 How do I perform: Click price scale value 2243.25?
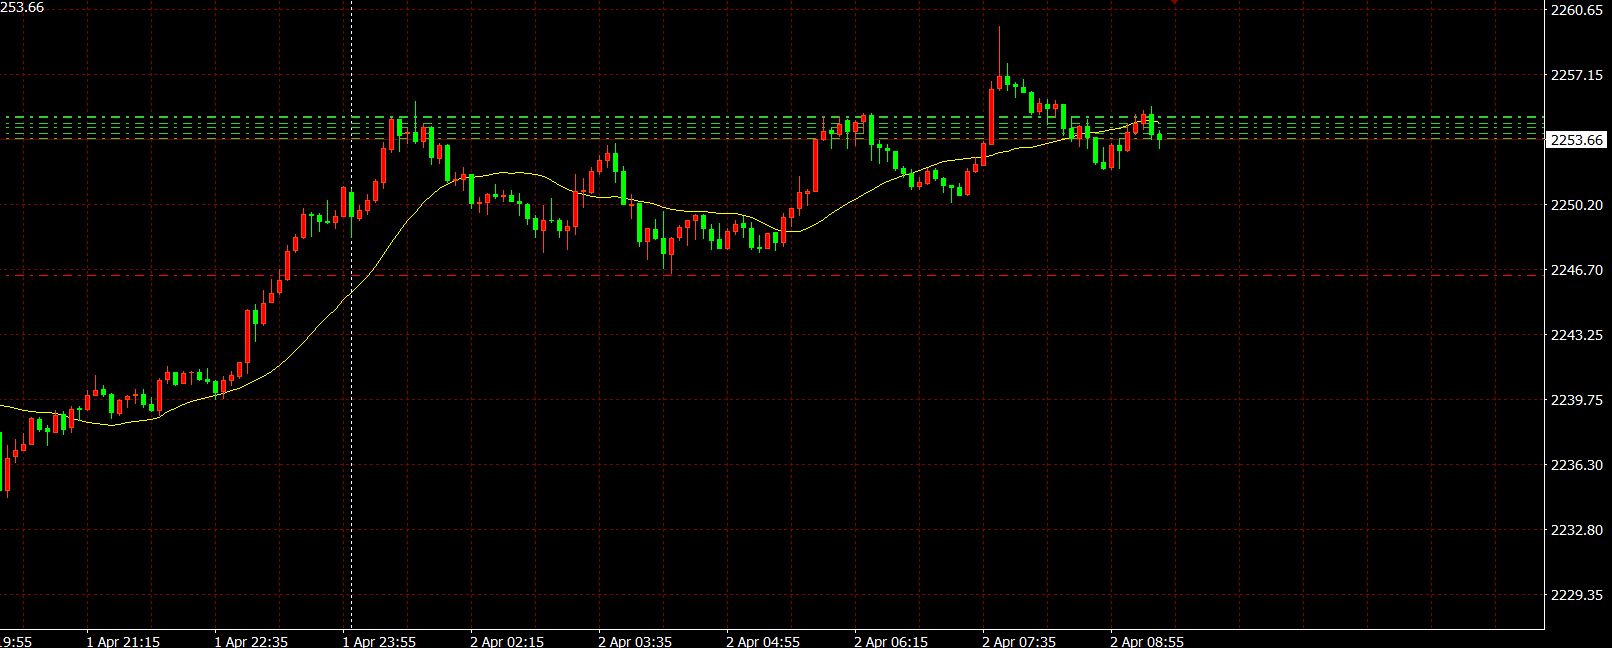[x=1577, y=335]
